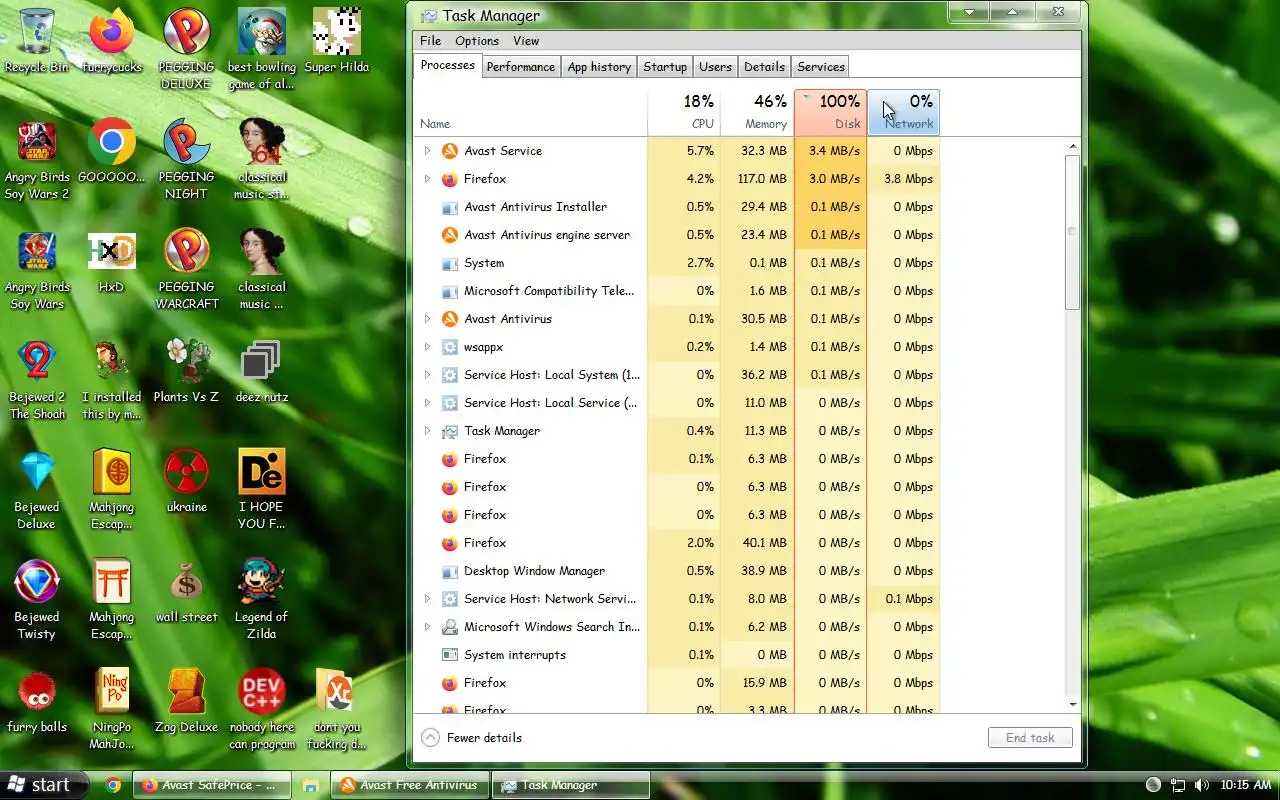Click the End task button
This screenshot has width=1280, height=800.
1030,738
